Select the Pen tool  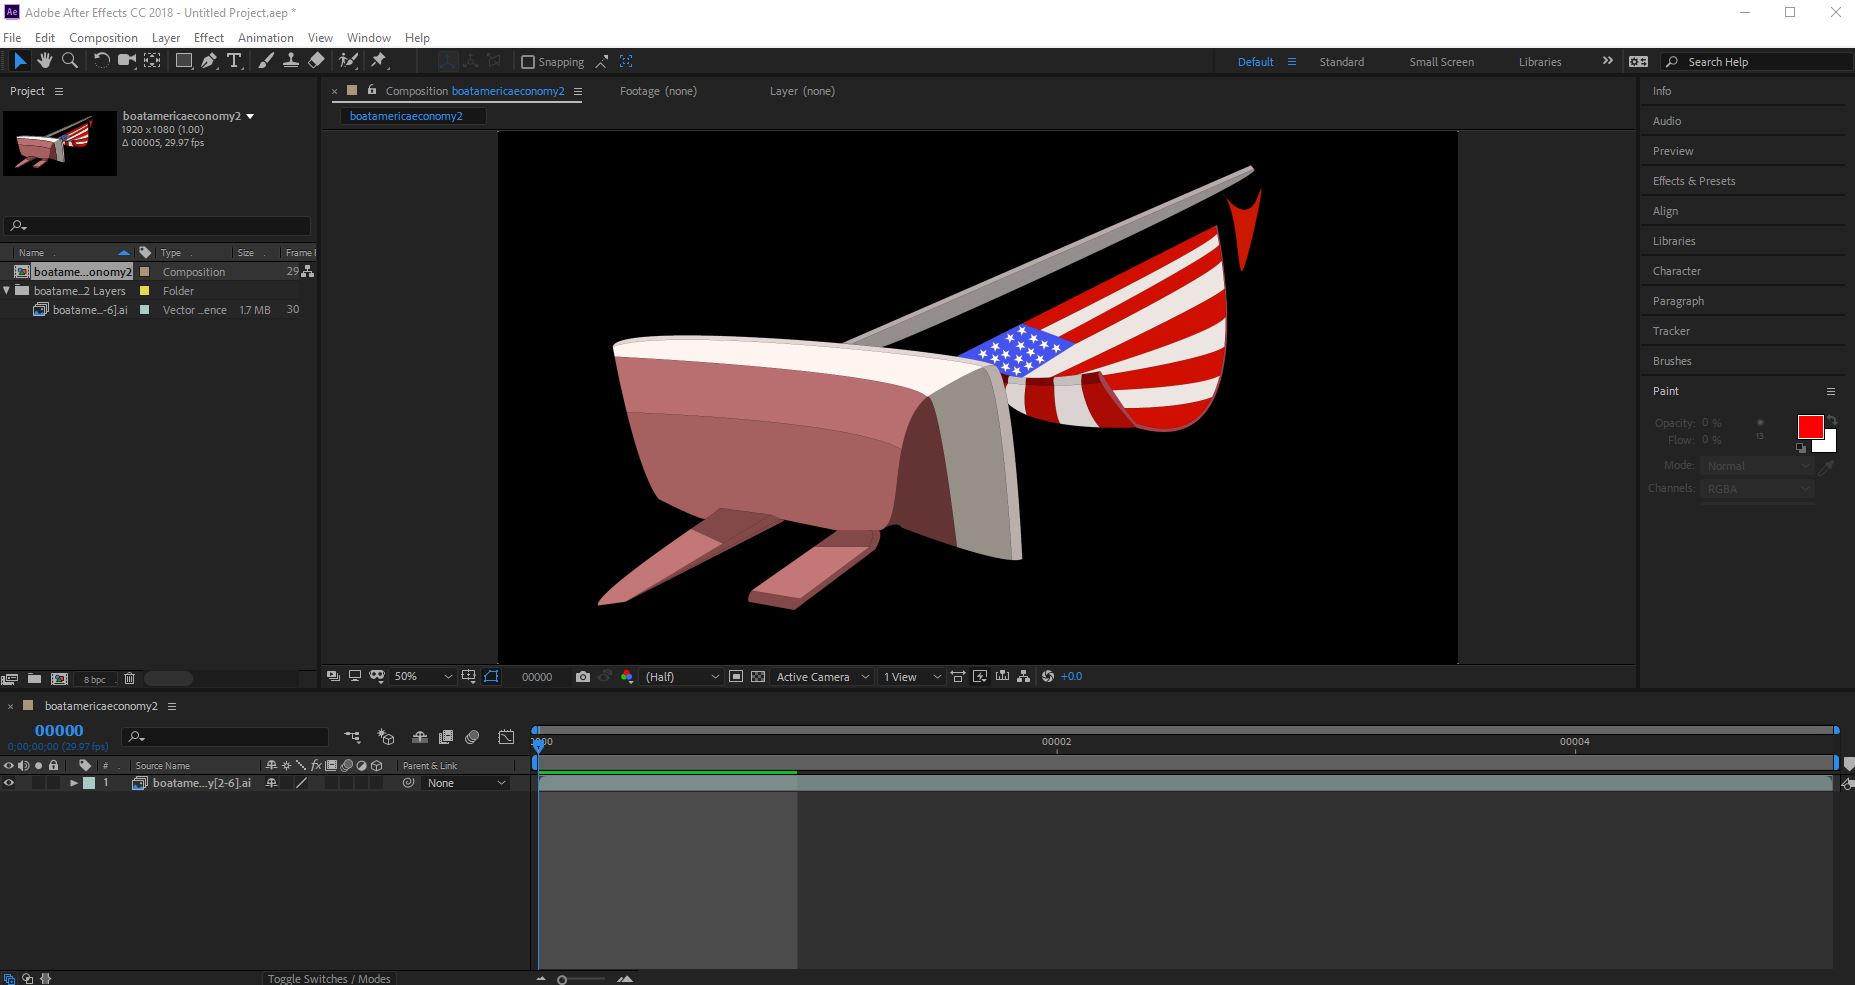(x=209, y=61)
